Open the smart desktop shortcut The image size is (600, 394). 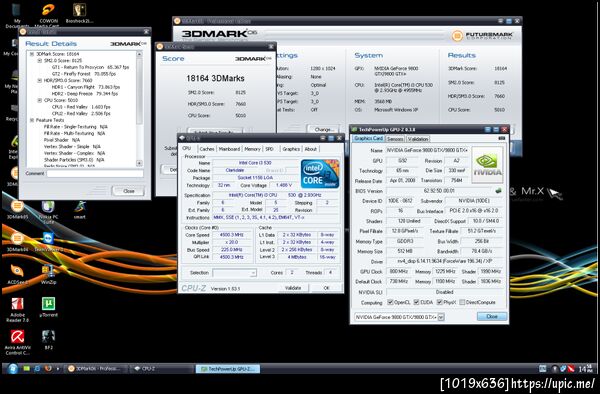point(80,210)
